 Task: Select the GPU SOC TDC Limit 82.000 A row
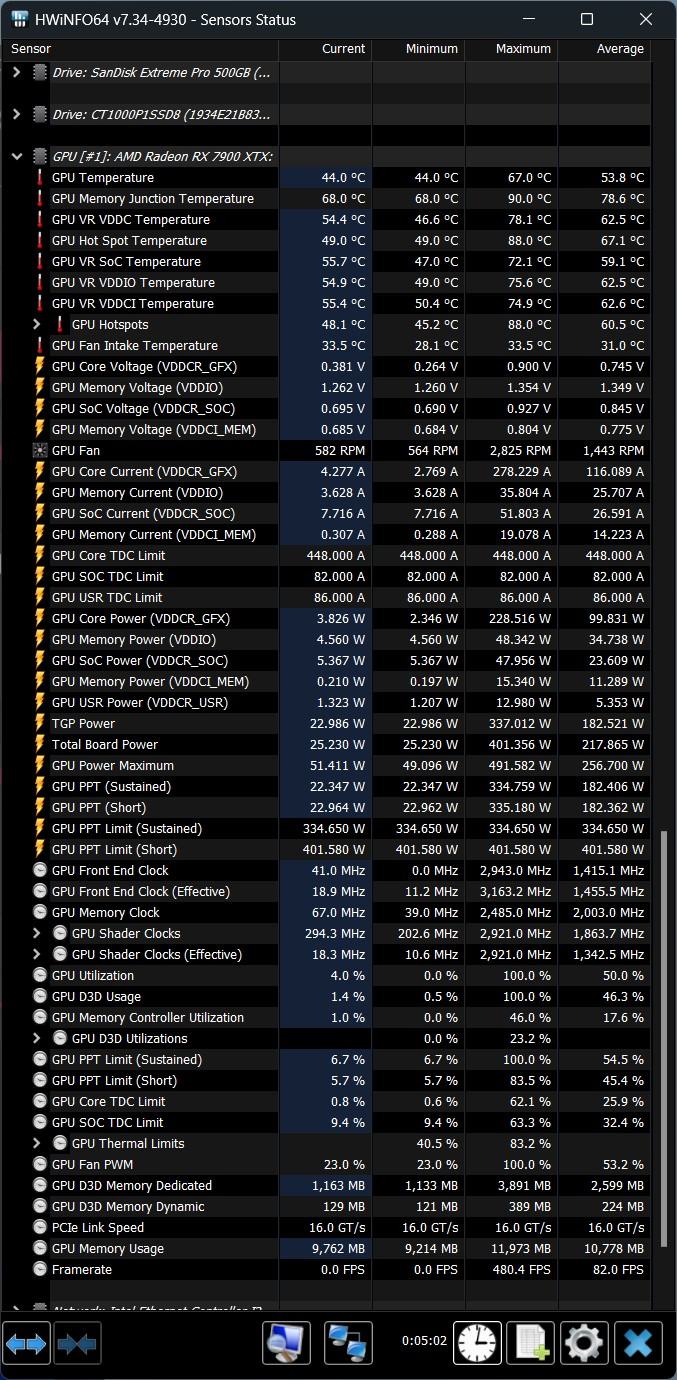click(327, 577)
